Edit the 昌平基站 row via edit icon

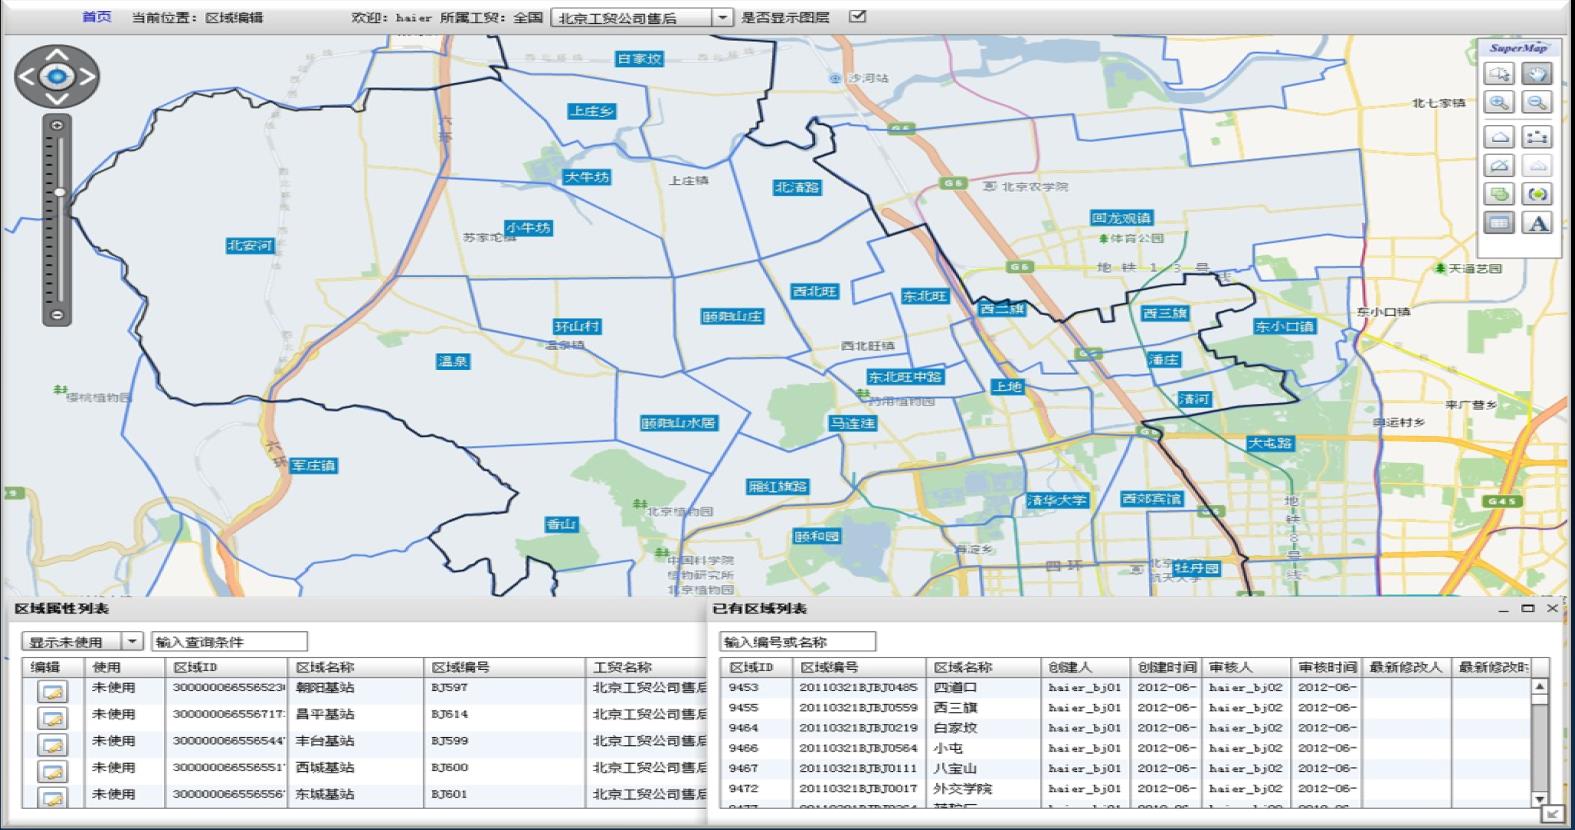tap(52, 718)
